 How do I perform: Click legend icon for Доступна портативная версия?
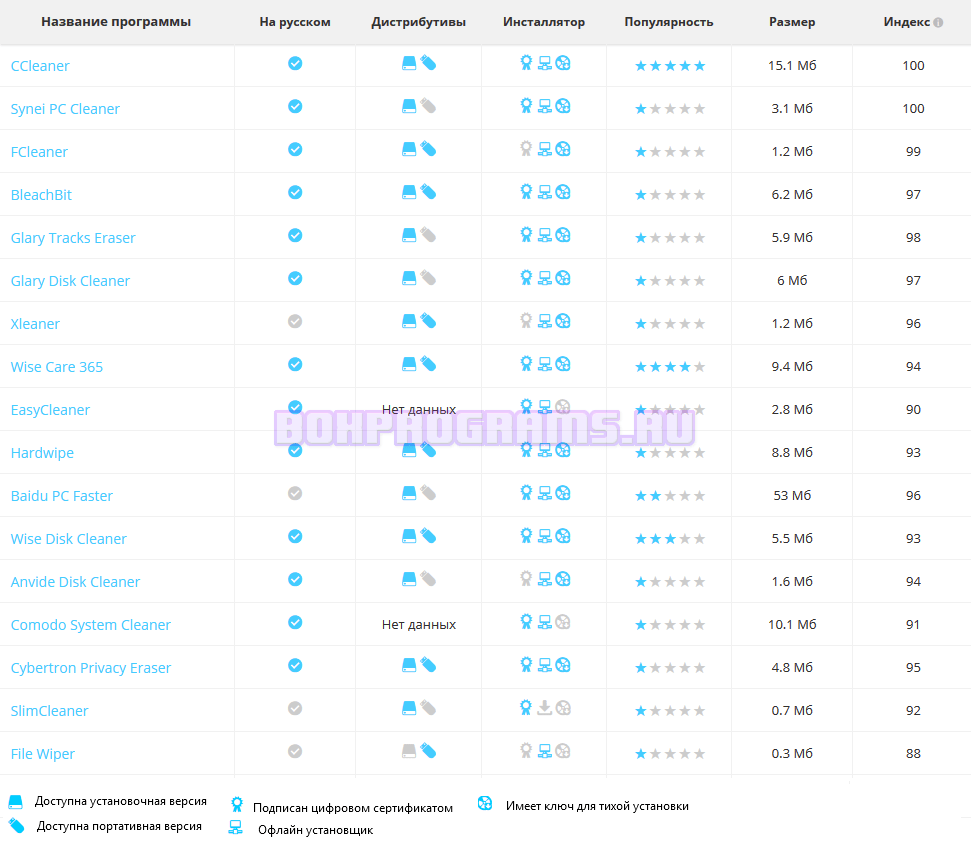[16, 825]
